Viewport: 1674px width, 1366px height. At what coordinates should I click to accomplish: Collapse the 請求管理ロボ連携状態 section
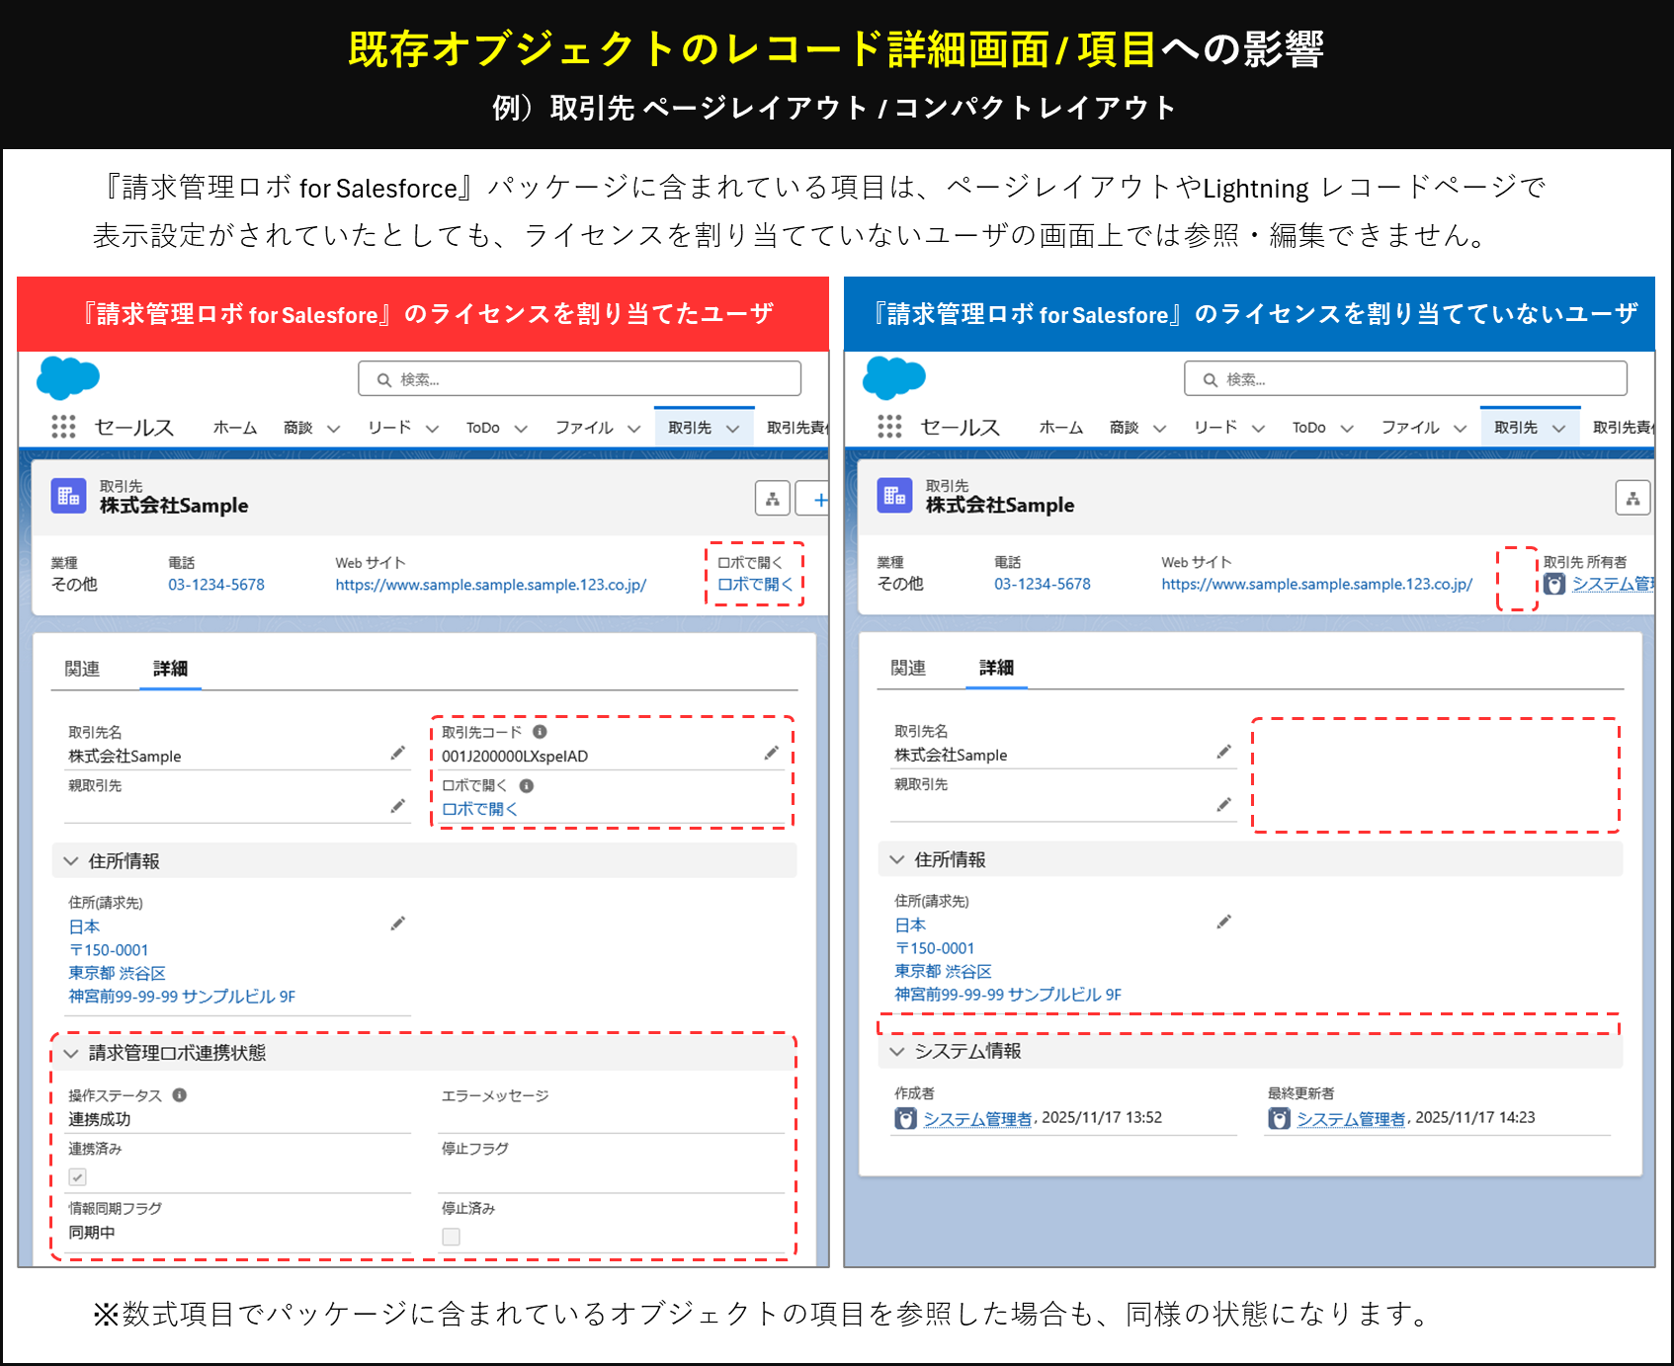(x=71, y=1053)
